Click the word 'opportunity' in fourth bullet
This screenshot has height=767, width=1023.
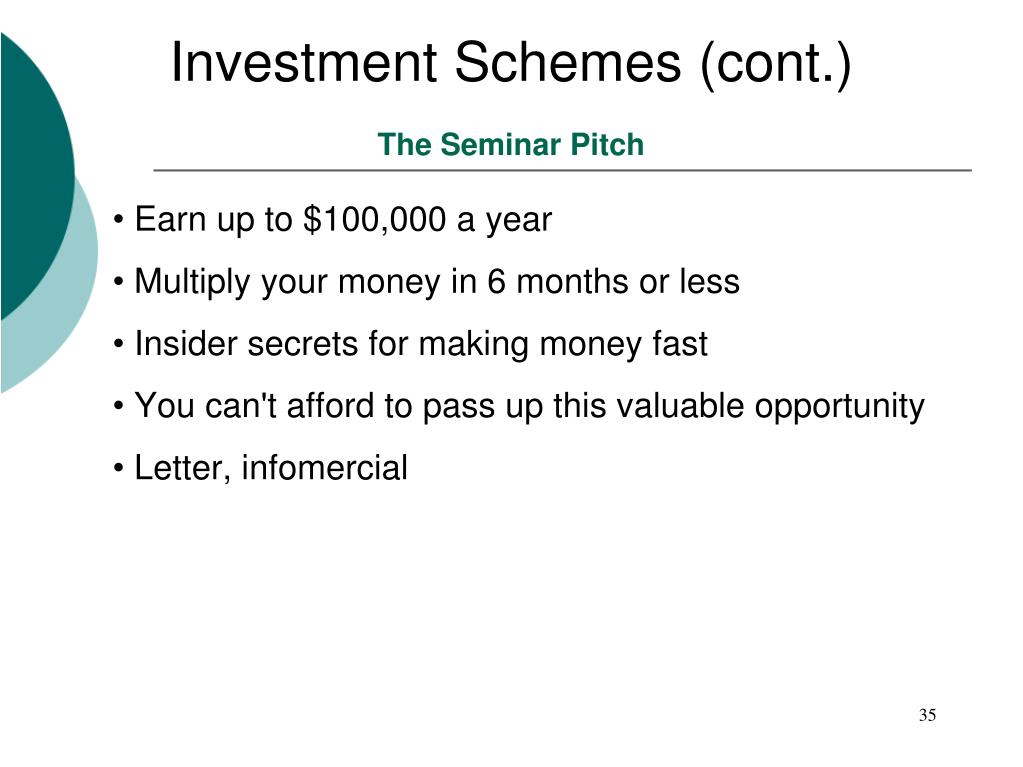pyautogui.click(x=840, y=407)
